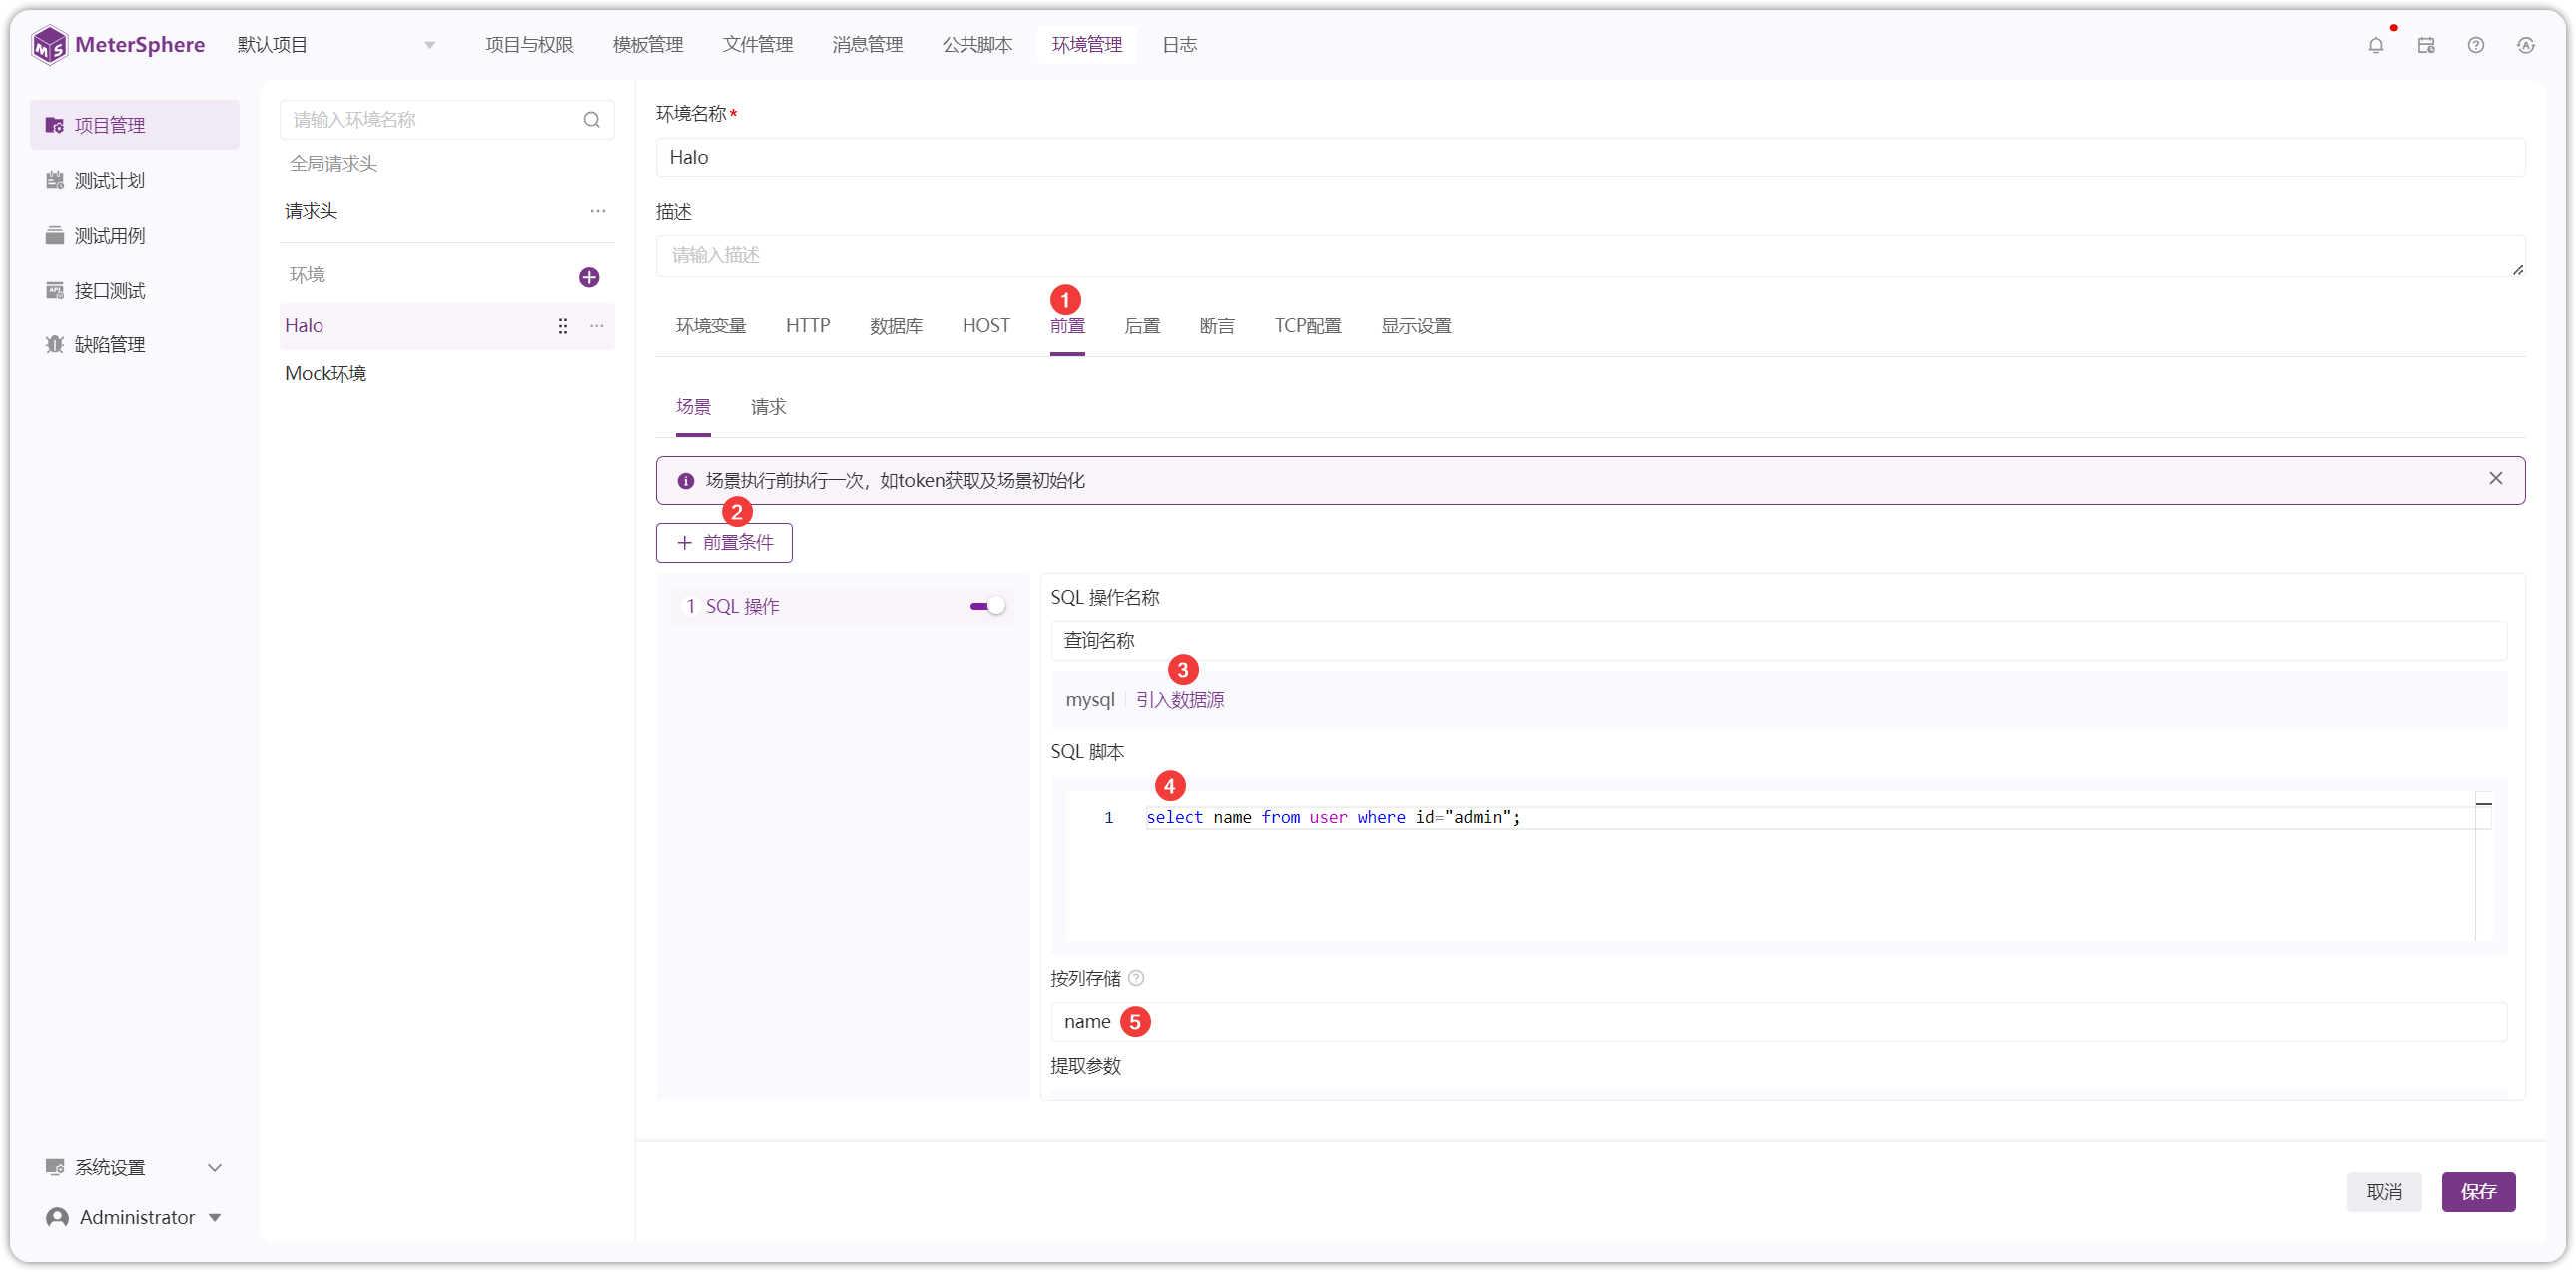Screen dimensions: 2576x1272
Task: Select the SQL 操作 list item
Action: tap(842, 607)
